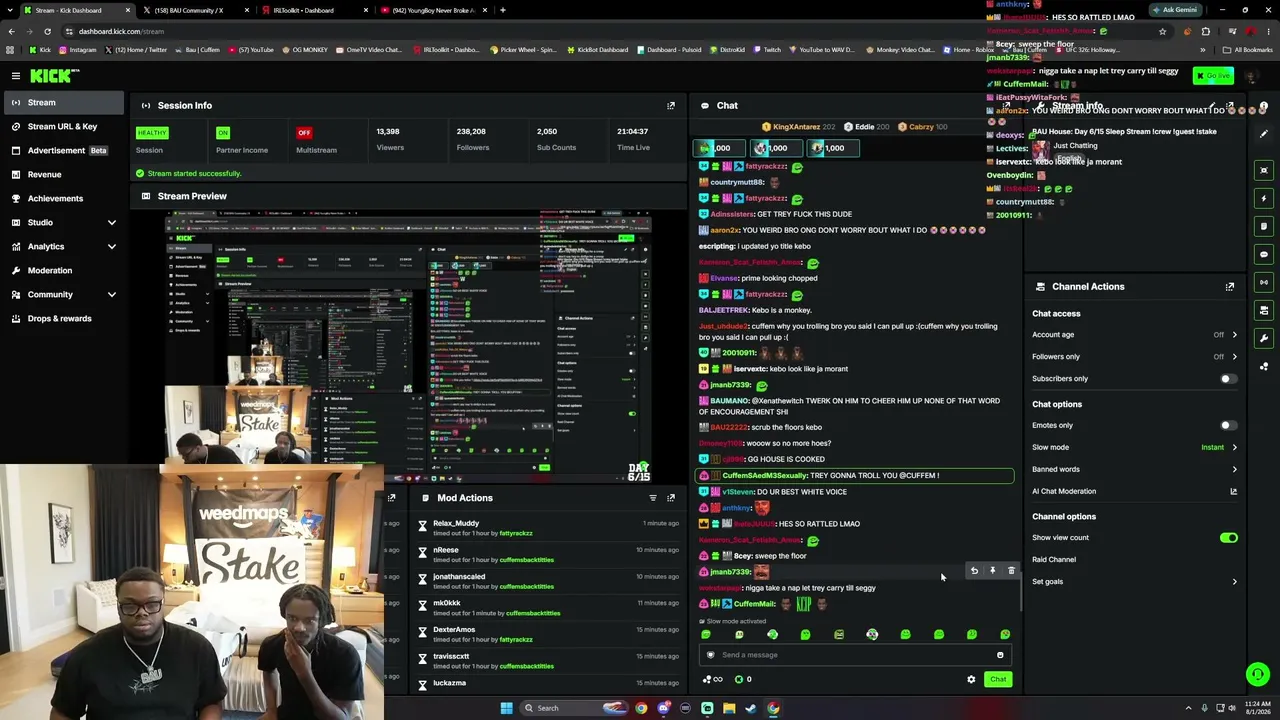Open Followers only options
The width and height of the screenshot is (1280, 720).
[x=1134, y=357]
